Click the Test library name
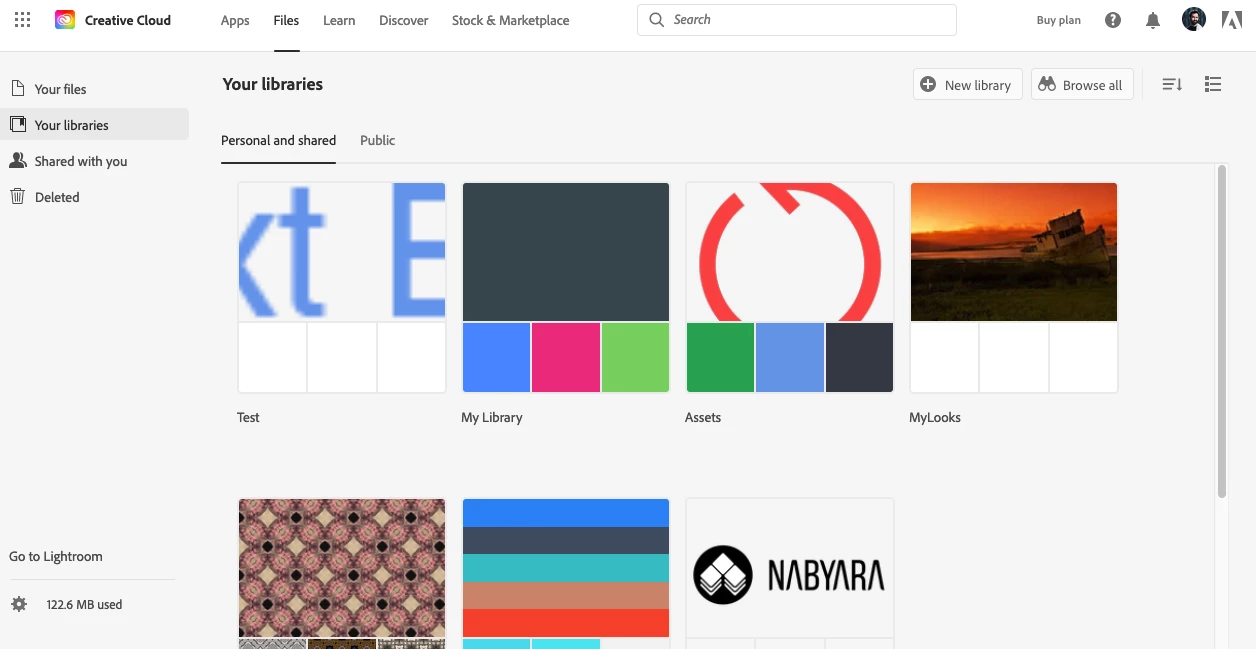The image size is (1256, 649). click(x=248, y=418)
